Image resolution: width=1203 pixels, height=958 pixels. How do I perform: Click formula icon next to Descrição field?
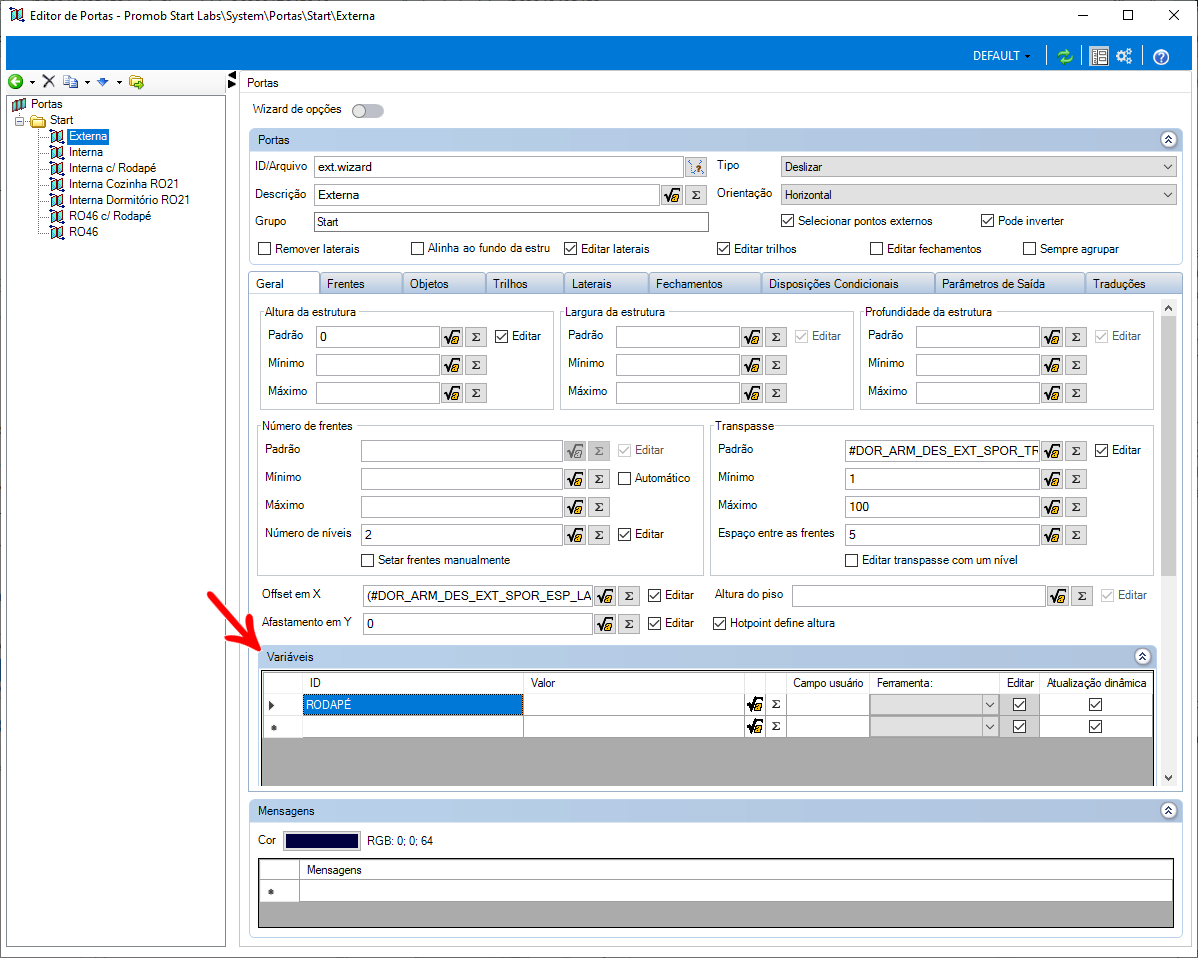tap(672, 195)
